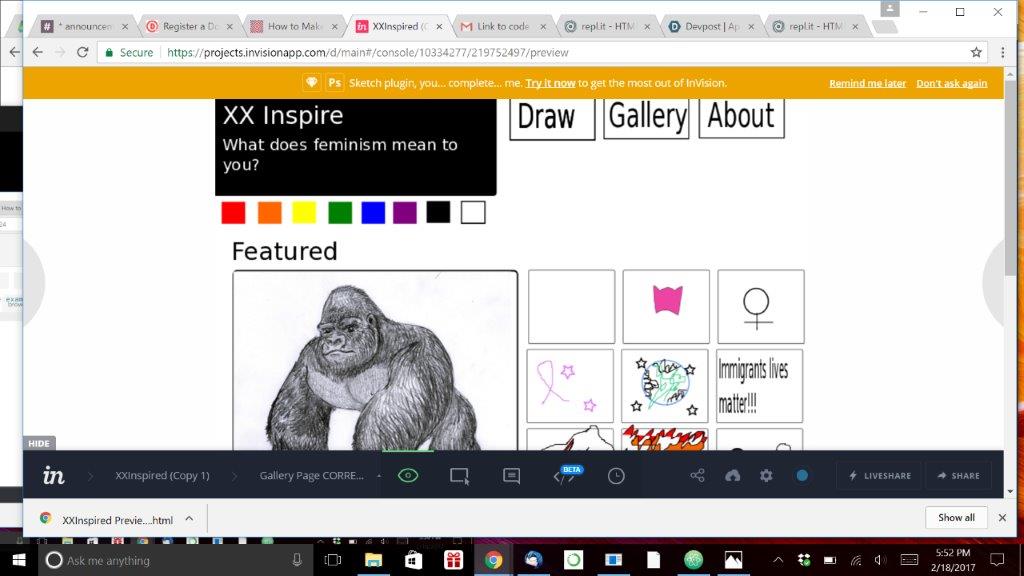Show hidden system tray icons
Viewport: 1024px width, 576px height.
click(x=778, y=560)
